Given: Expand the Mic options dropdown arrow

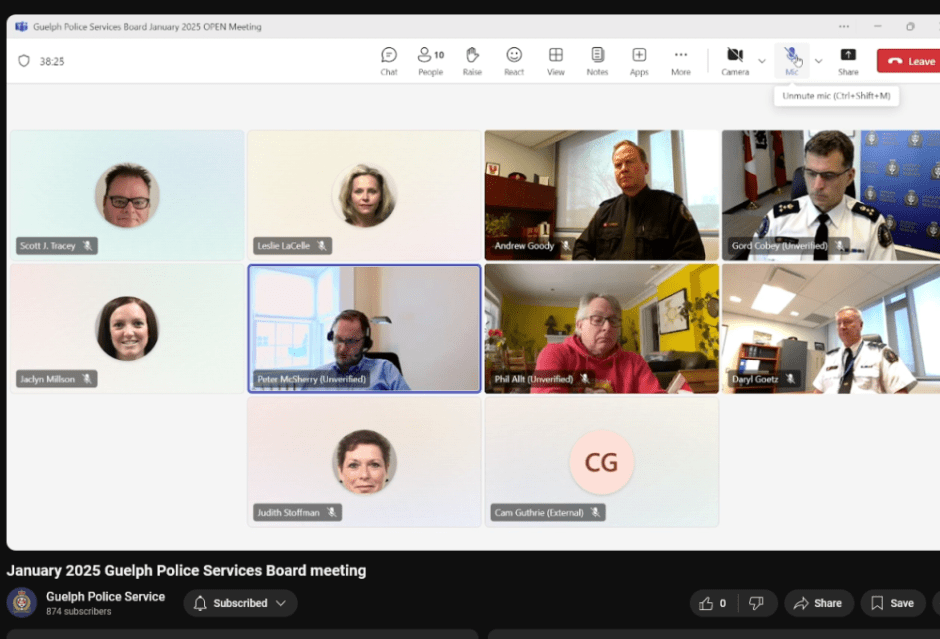Looking at the screenshot, I should 818,61.
